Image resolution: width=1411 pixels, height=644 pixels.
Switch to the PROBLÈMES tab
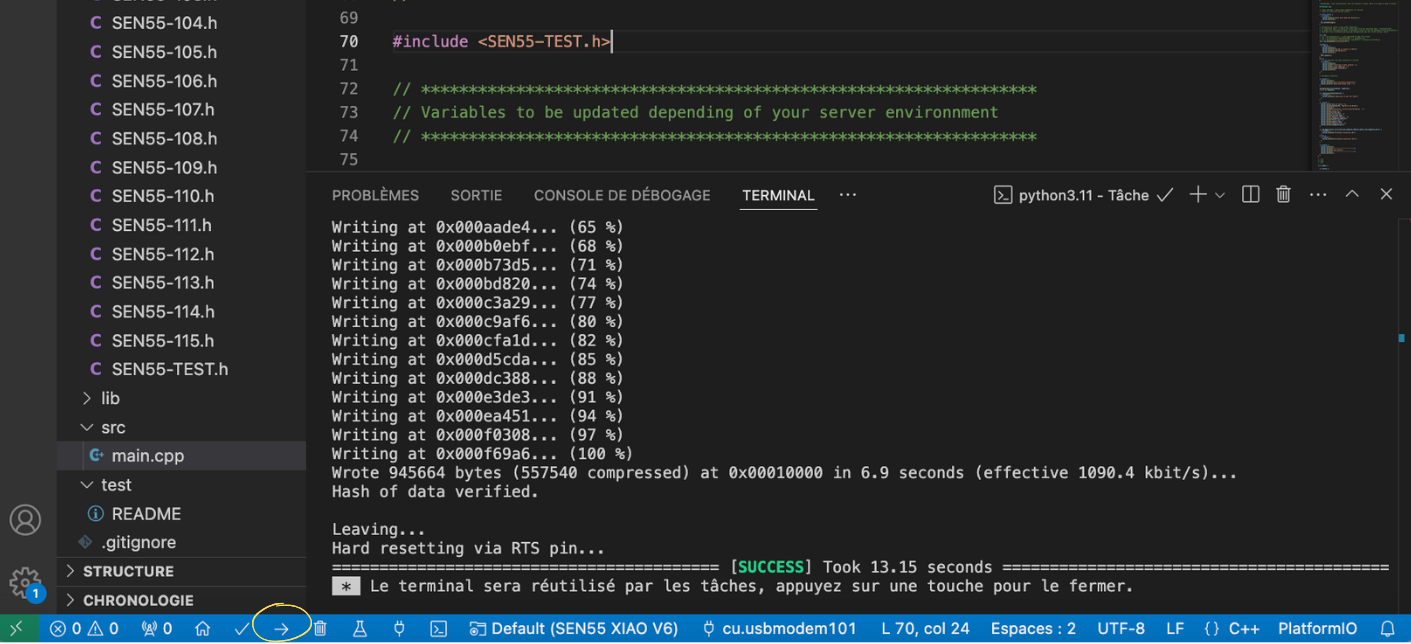click(375, 195)
